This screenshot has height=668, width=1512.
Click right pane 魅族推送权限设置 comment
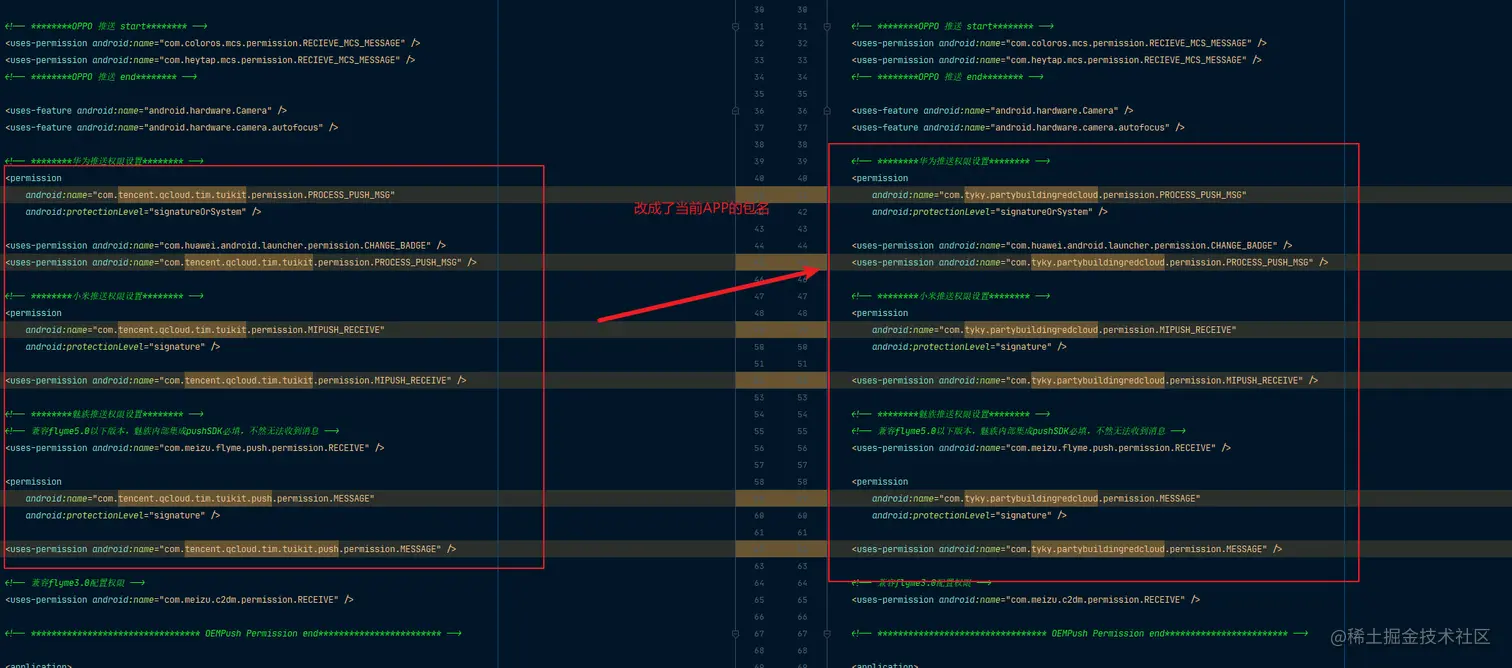[951, 414]
